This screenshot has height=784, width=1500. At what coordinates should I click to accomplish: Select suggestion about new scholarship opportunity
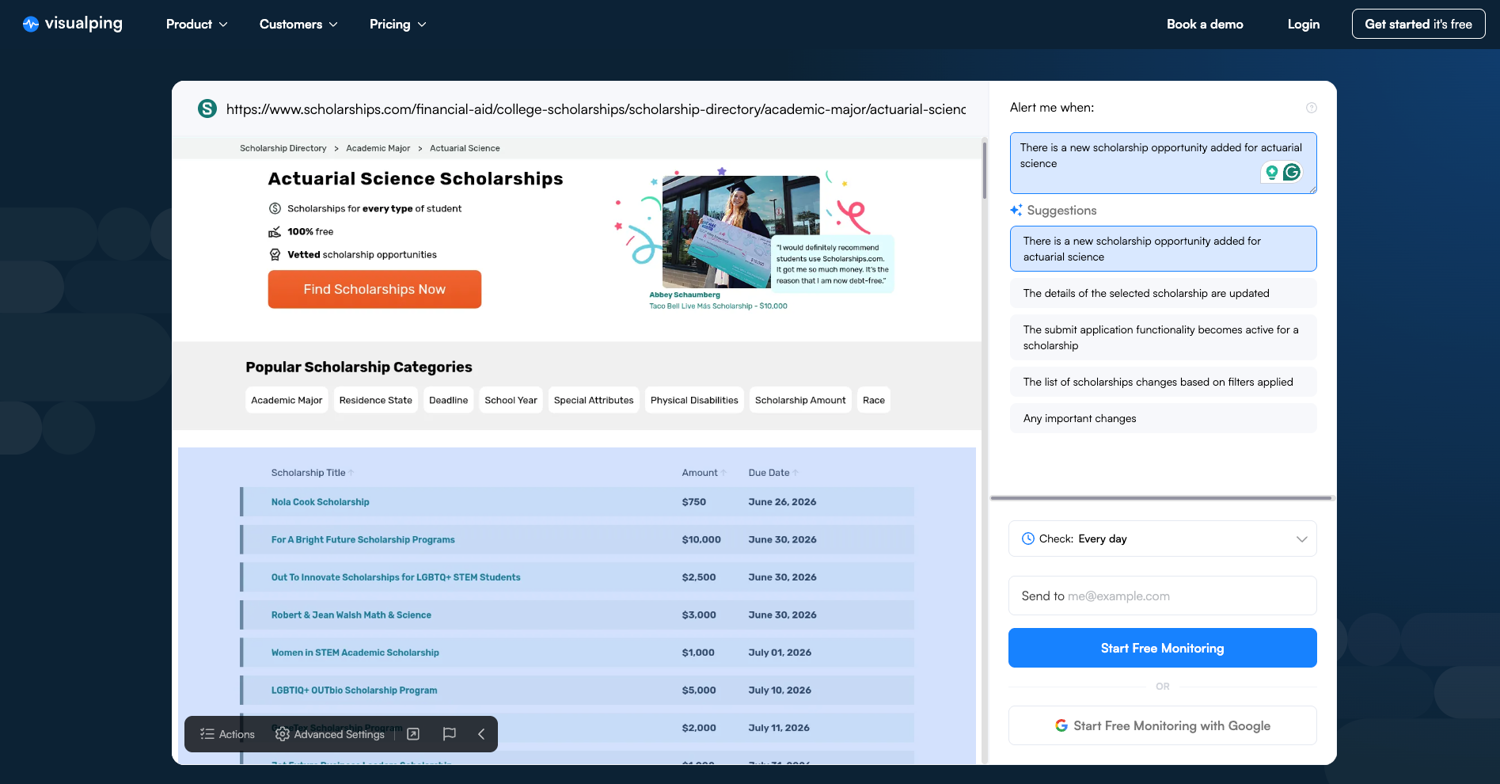(1163, 249)
